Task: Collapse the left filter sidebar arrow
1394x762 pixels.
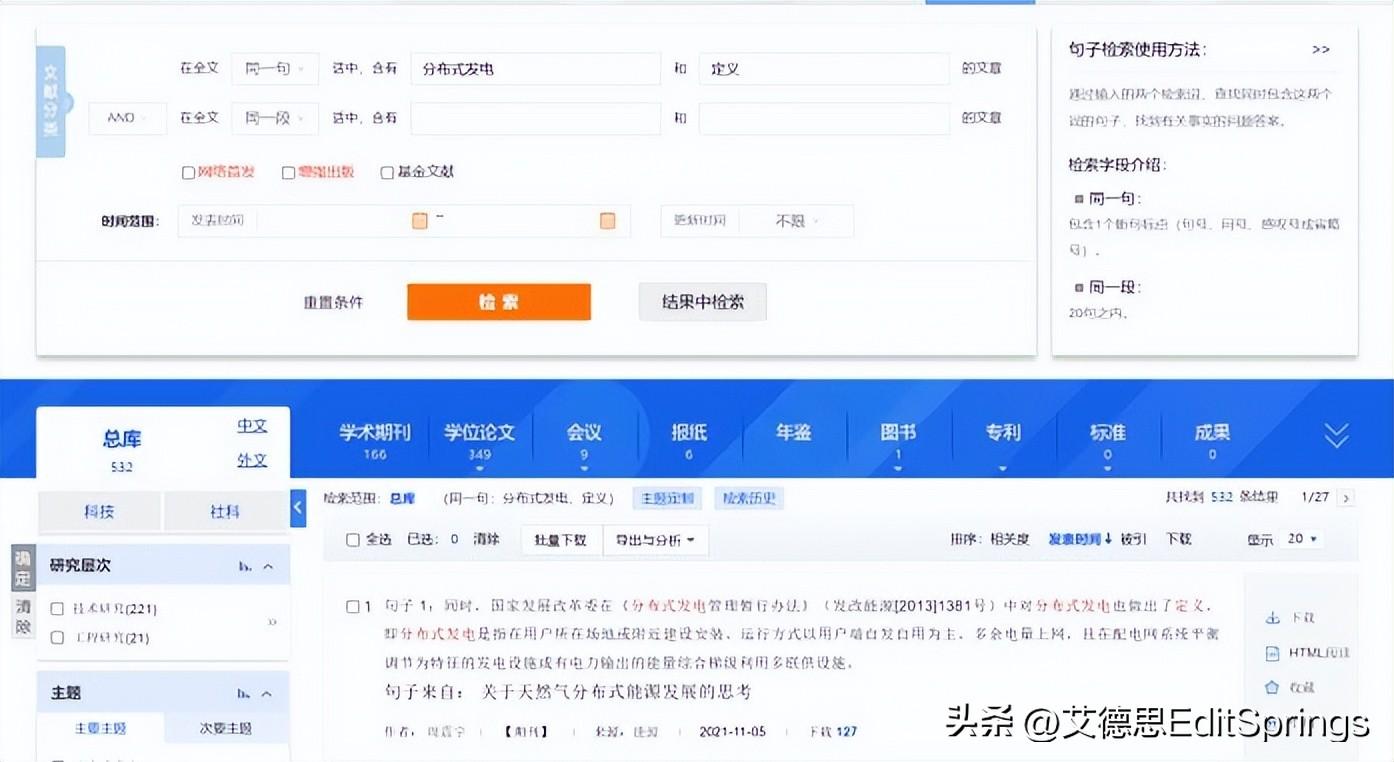Action: pos(298,508)
